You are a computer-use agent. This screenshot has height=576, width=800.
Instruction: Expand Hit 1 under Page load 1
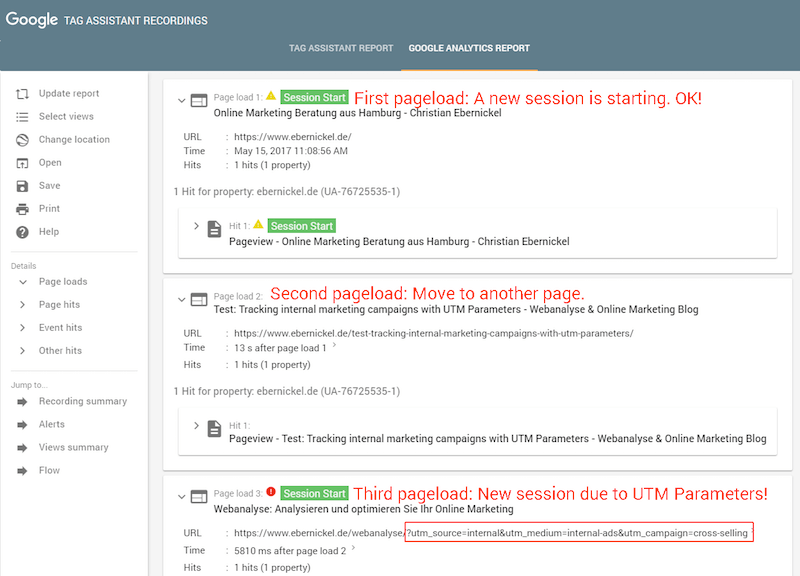pos(196,226)
